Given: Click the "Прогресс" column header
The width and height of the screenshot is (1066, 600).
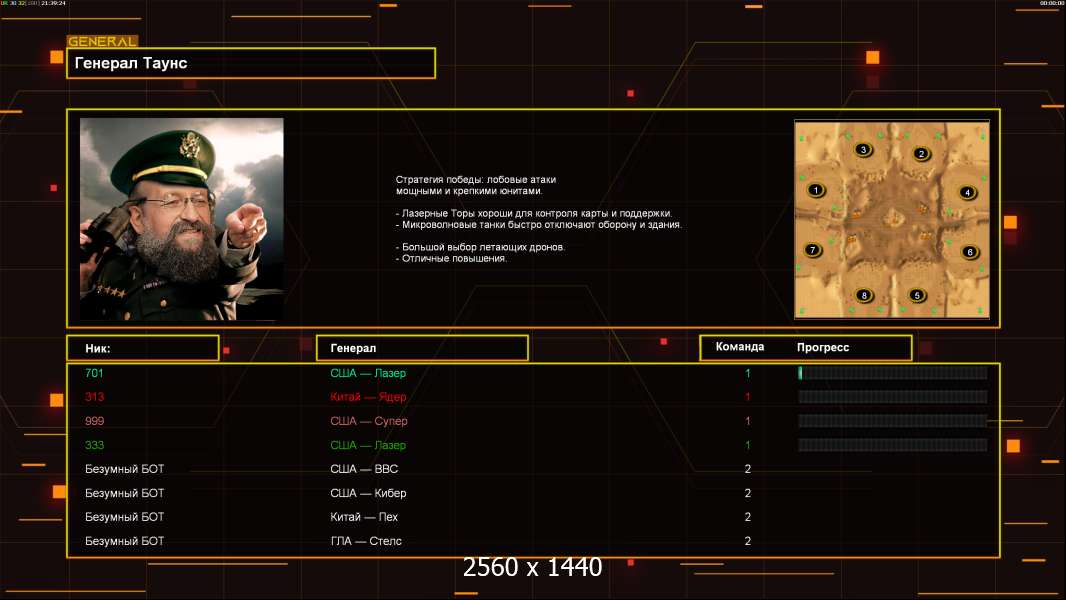Looking at the screenshot, I should (x=823, y=347).
